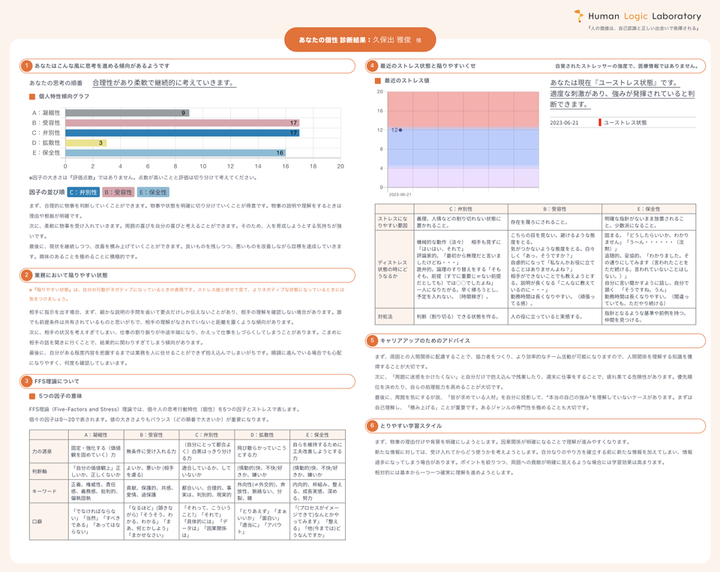Click underlined text あなたは現在「ユーストレス状態」です

pos(615,83)
